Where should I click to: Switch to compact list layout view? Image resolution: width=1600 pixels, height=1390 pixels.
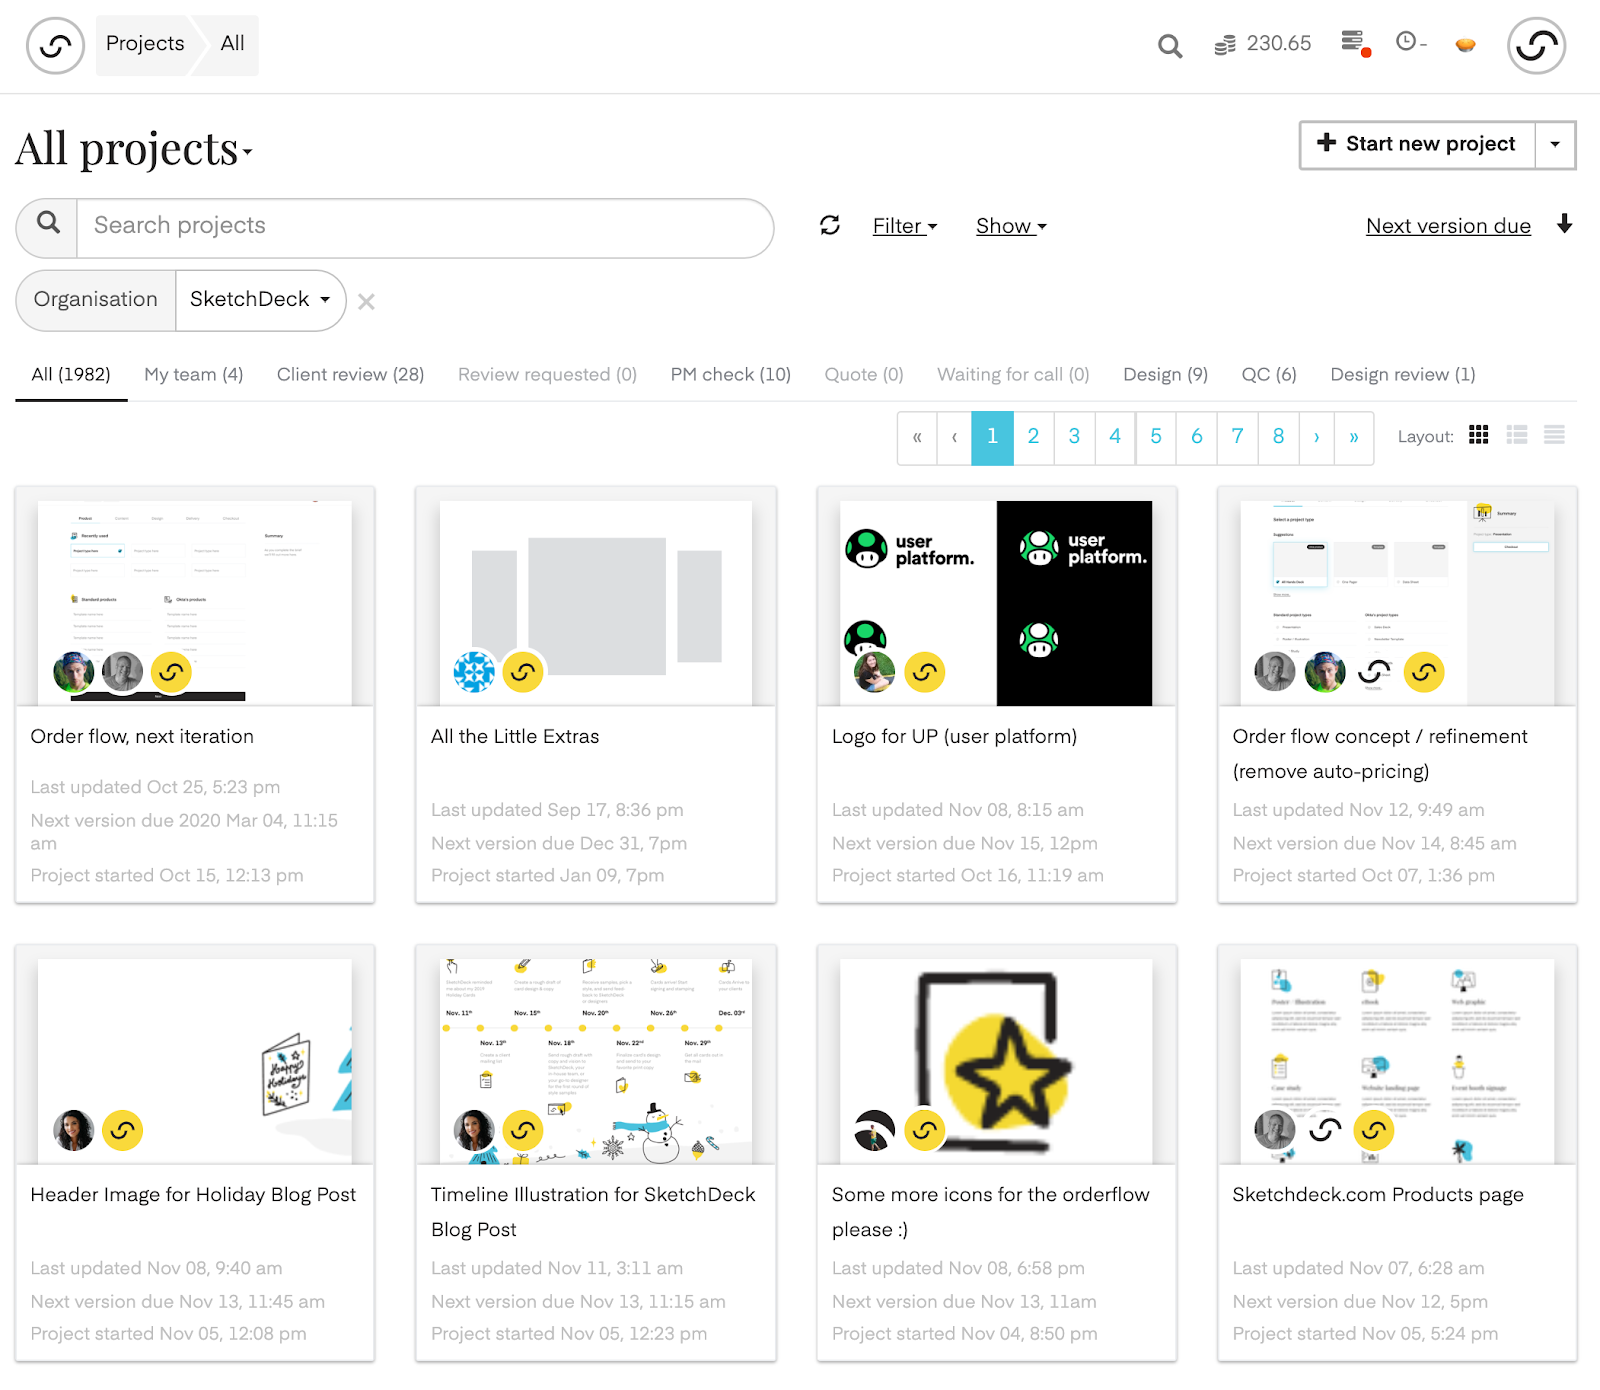click(x=1554, y=435)
